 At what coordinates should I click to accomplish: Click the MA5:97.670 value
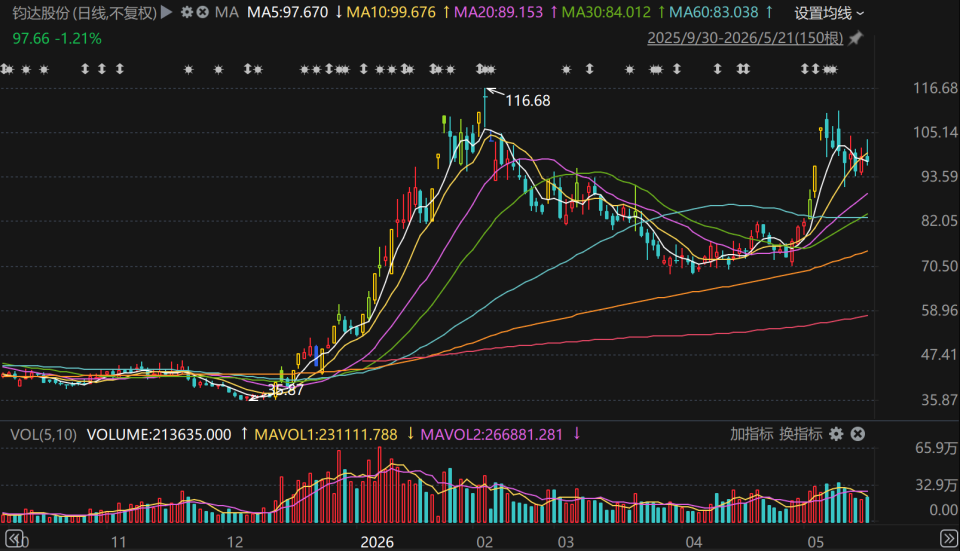(x=288, y=12)
